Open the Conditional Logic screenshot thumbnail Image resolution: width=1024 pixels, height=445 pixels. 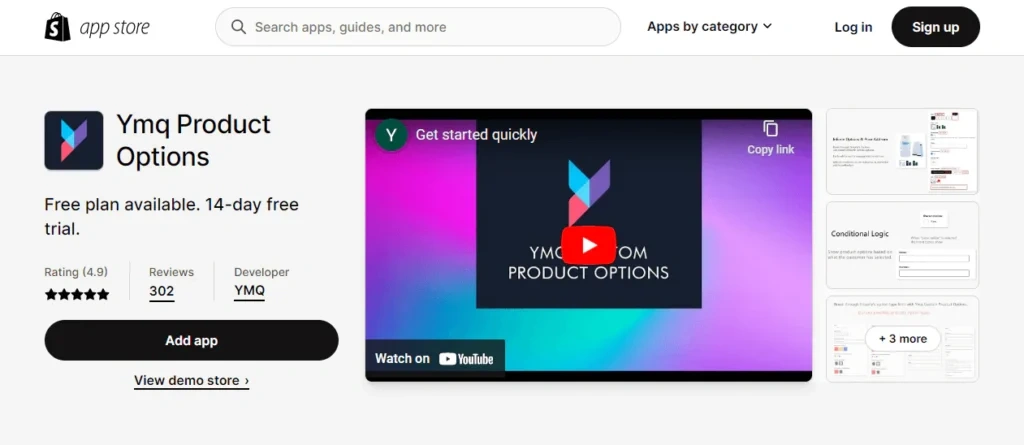pyautogui.click(x=902, y=245)
